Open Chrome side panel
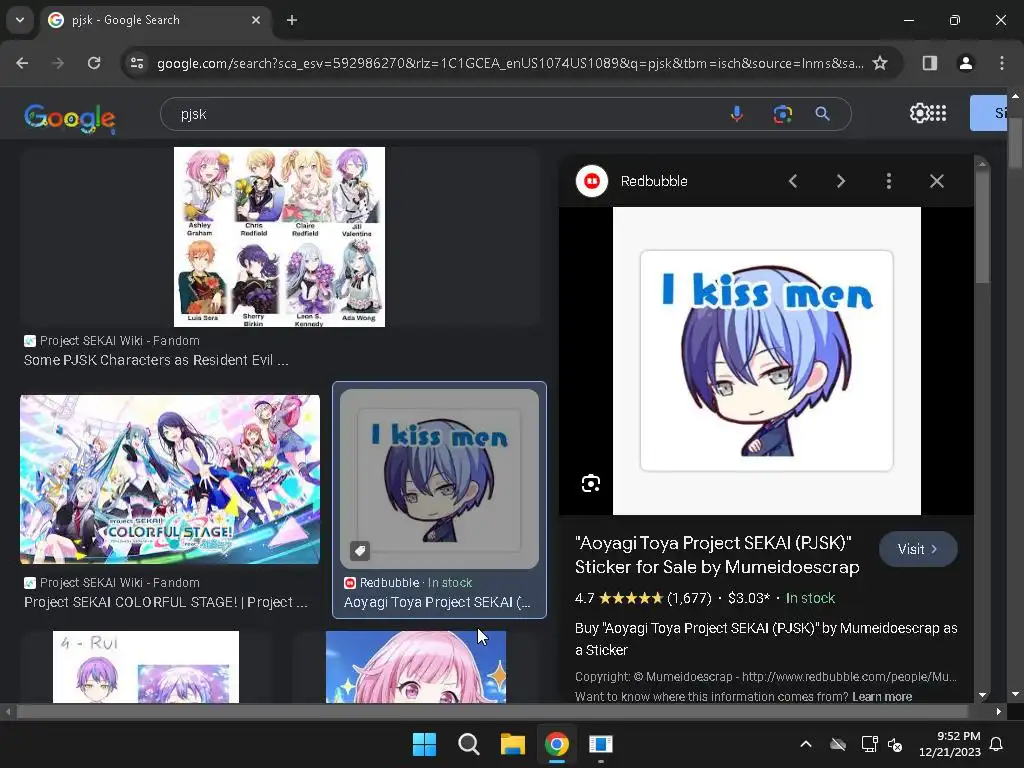Screen dimensions: 1024x768 [x=929, y=63]
